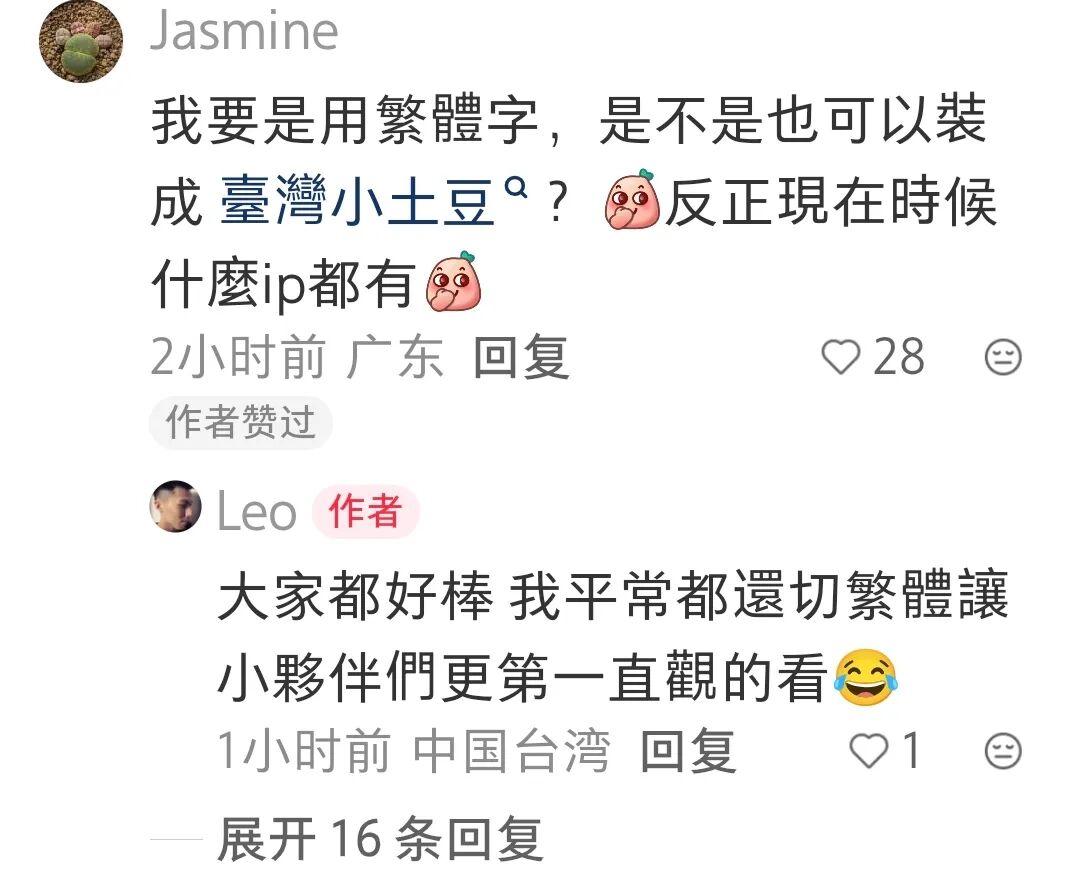
Task: Tap the peach emoji after ip都有
Action: pyautogui.click(x=454, y=282)
